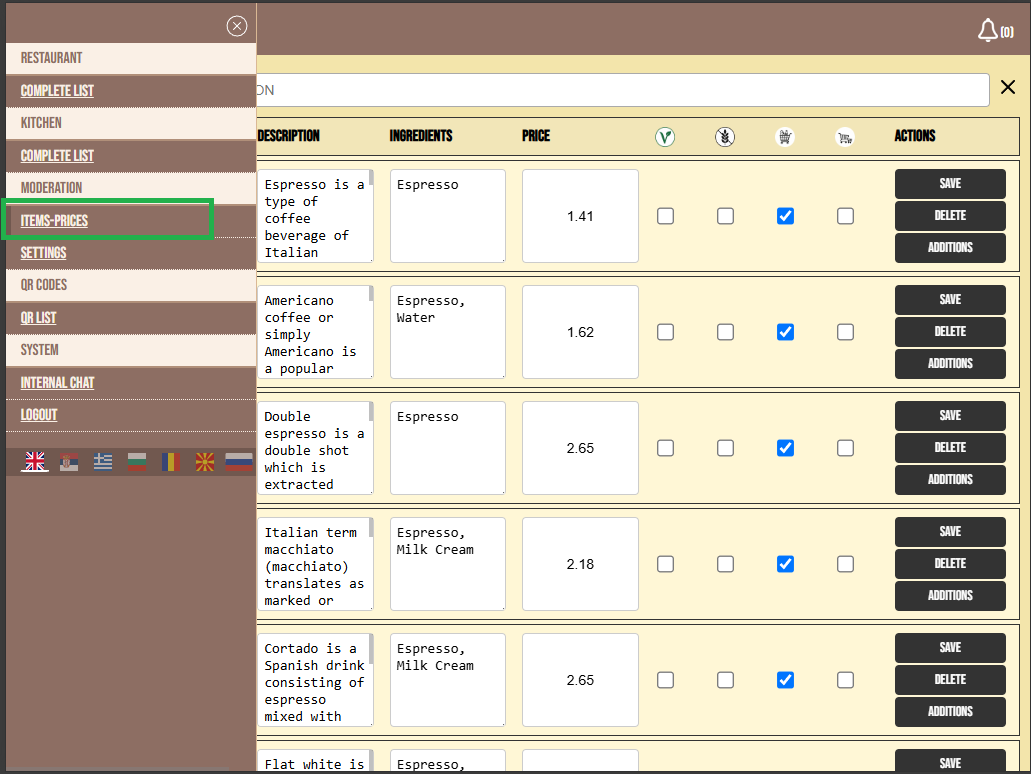Toggle vegetarian checkbox for Americano 1.62 row

pyautogui.click(x=665, y=332)
